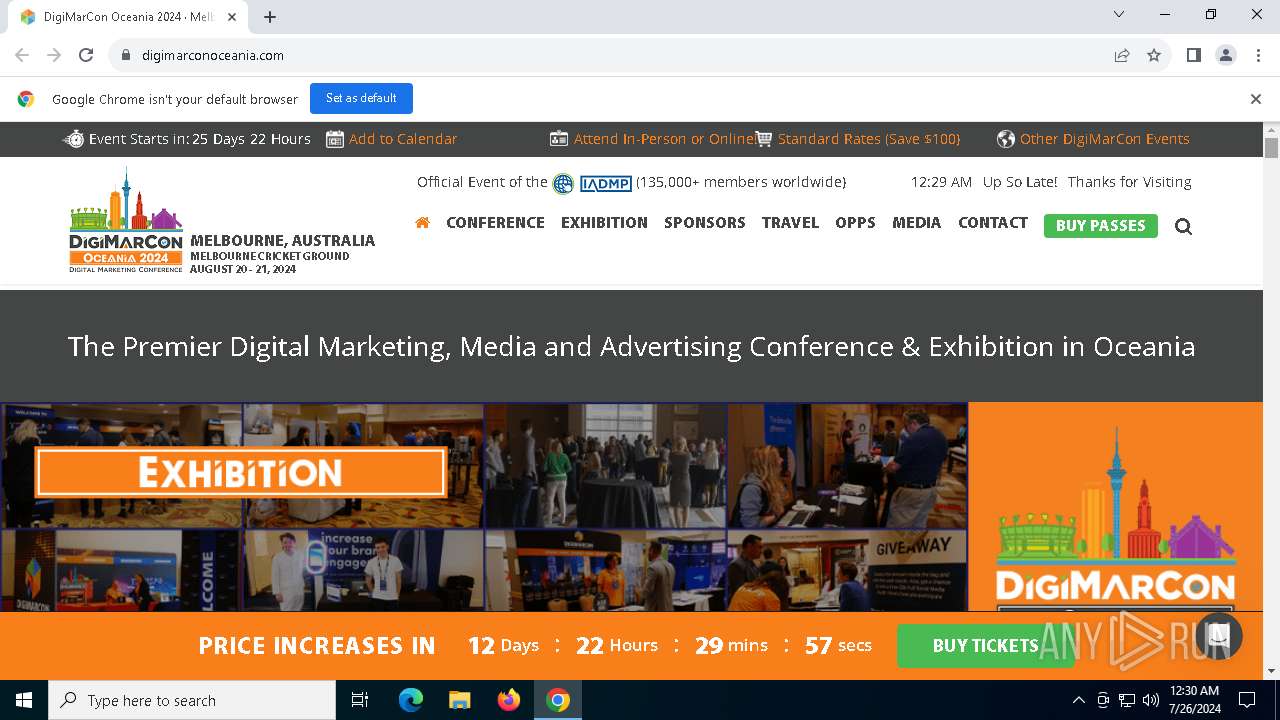Reload the page with refresh icon

point(86,55)
